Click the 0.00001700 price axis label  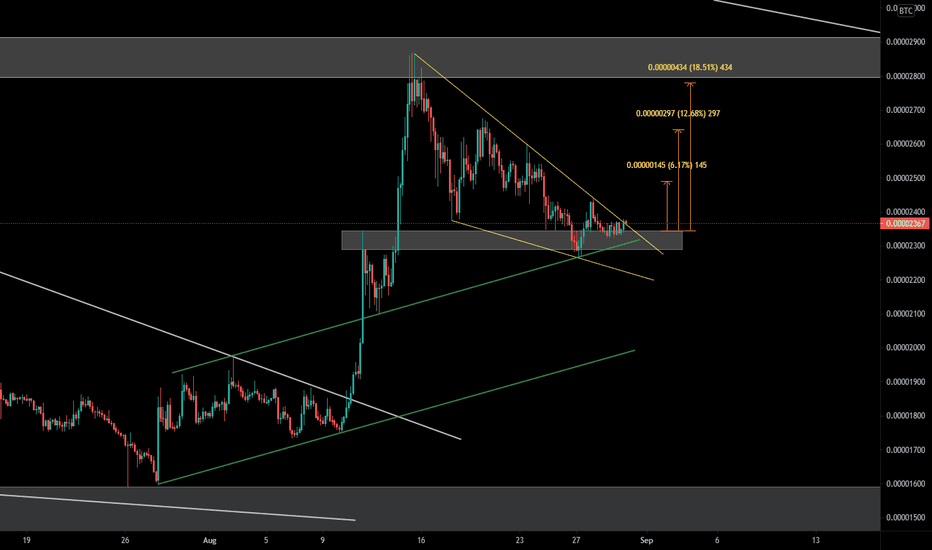click(905, 450)
